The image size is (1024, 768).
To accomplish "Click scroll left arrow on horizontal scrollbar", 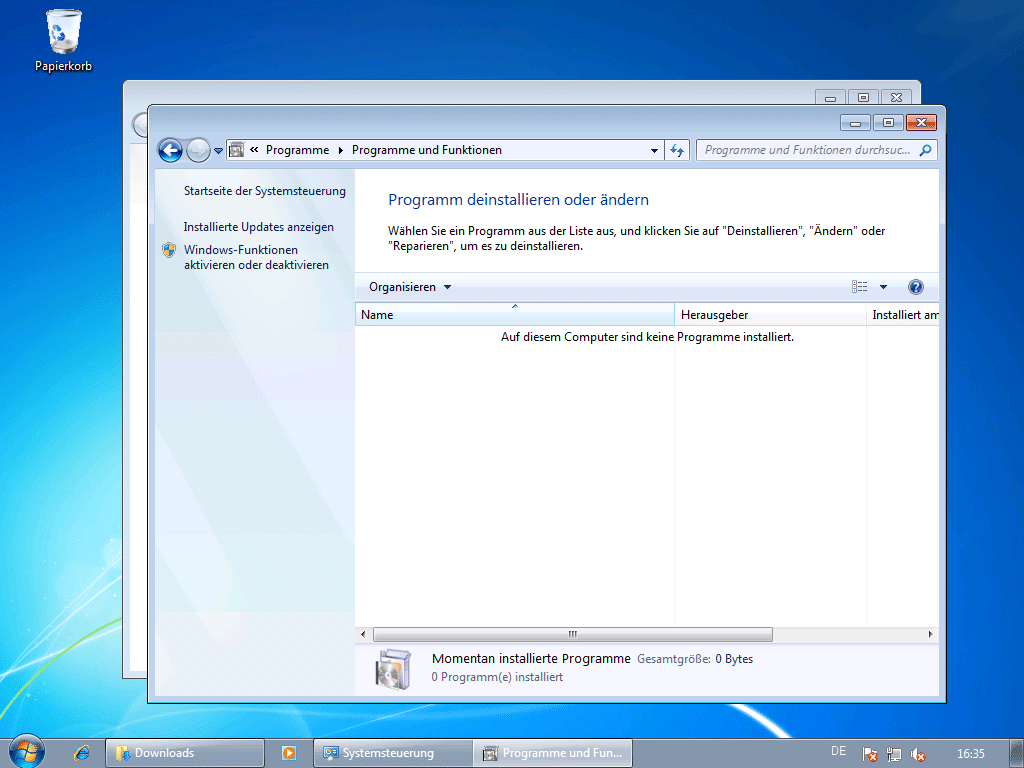I will click(363, 634).
